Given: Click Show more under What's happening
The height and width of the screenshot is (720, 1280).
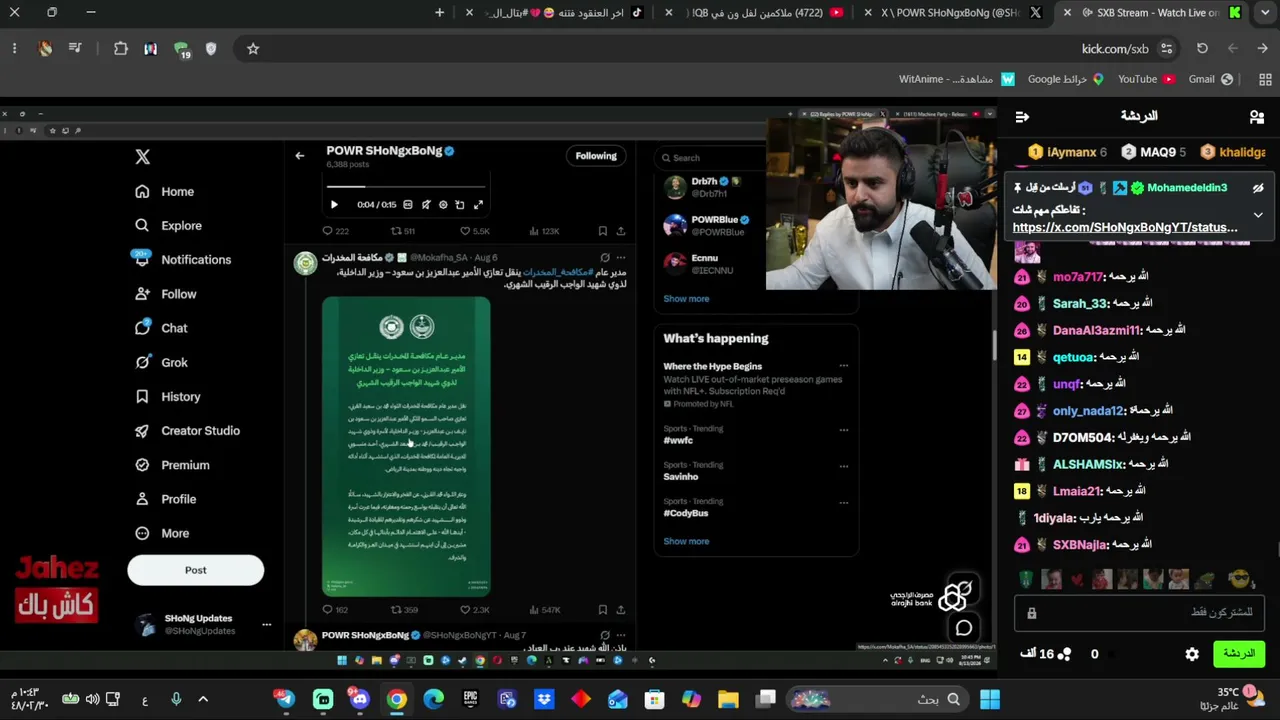Looking at the screenshot, I should (x=686, y=541).
